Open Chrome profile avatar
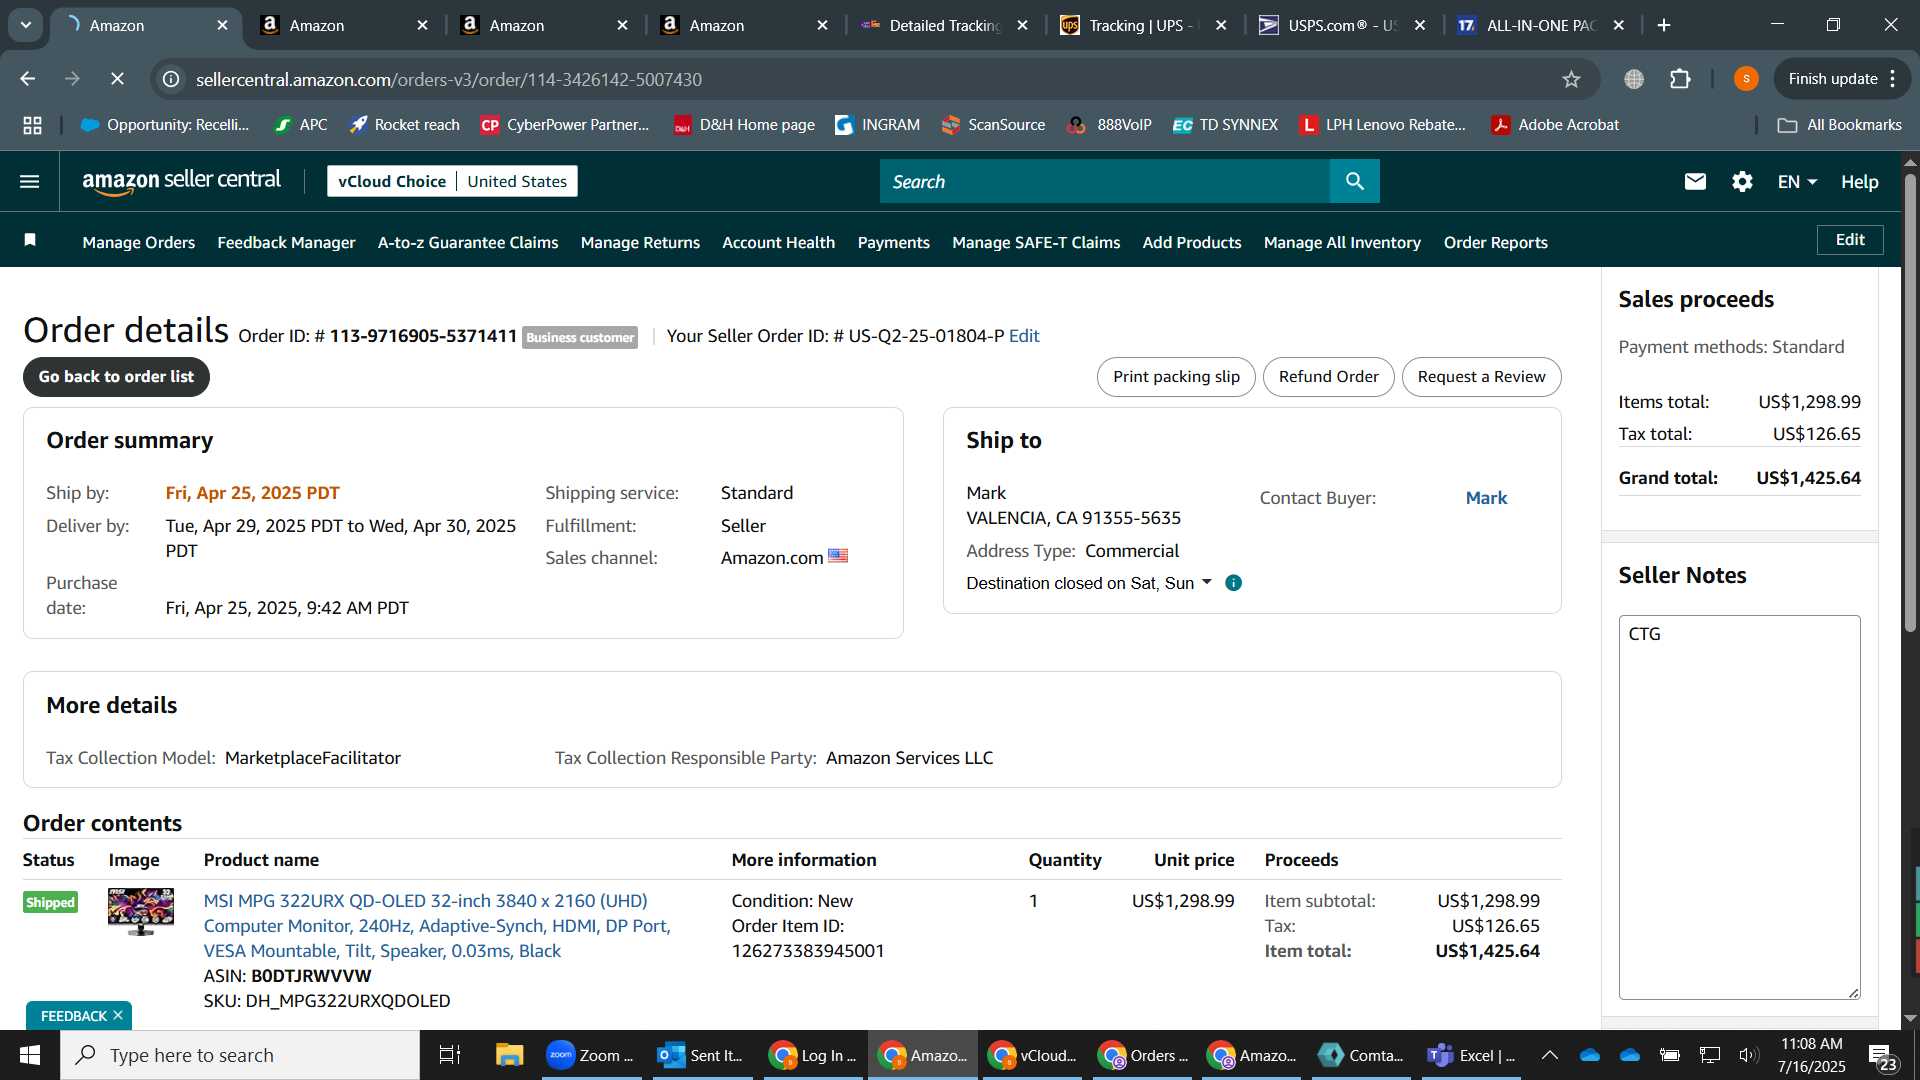The image size is (1920, 1080). click(x=1746, y=79)
